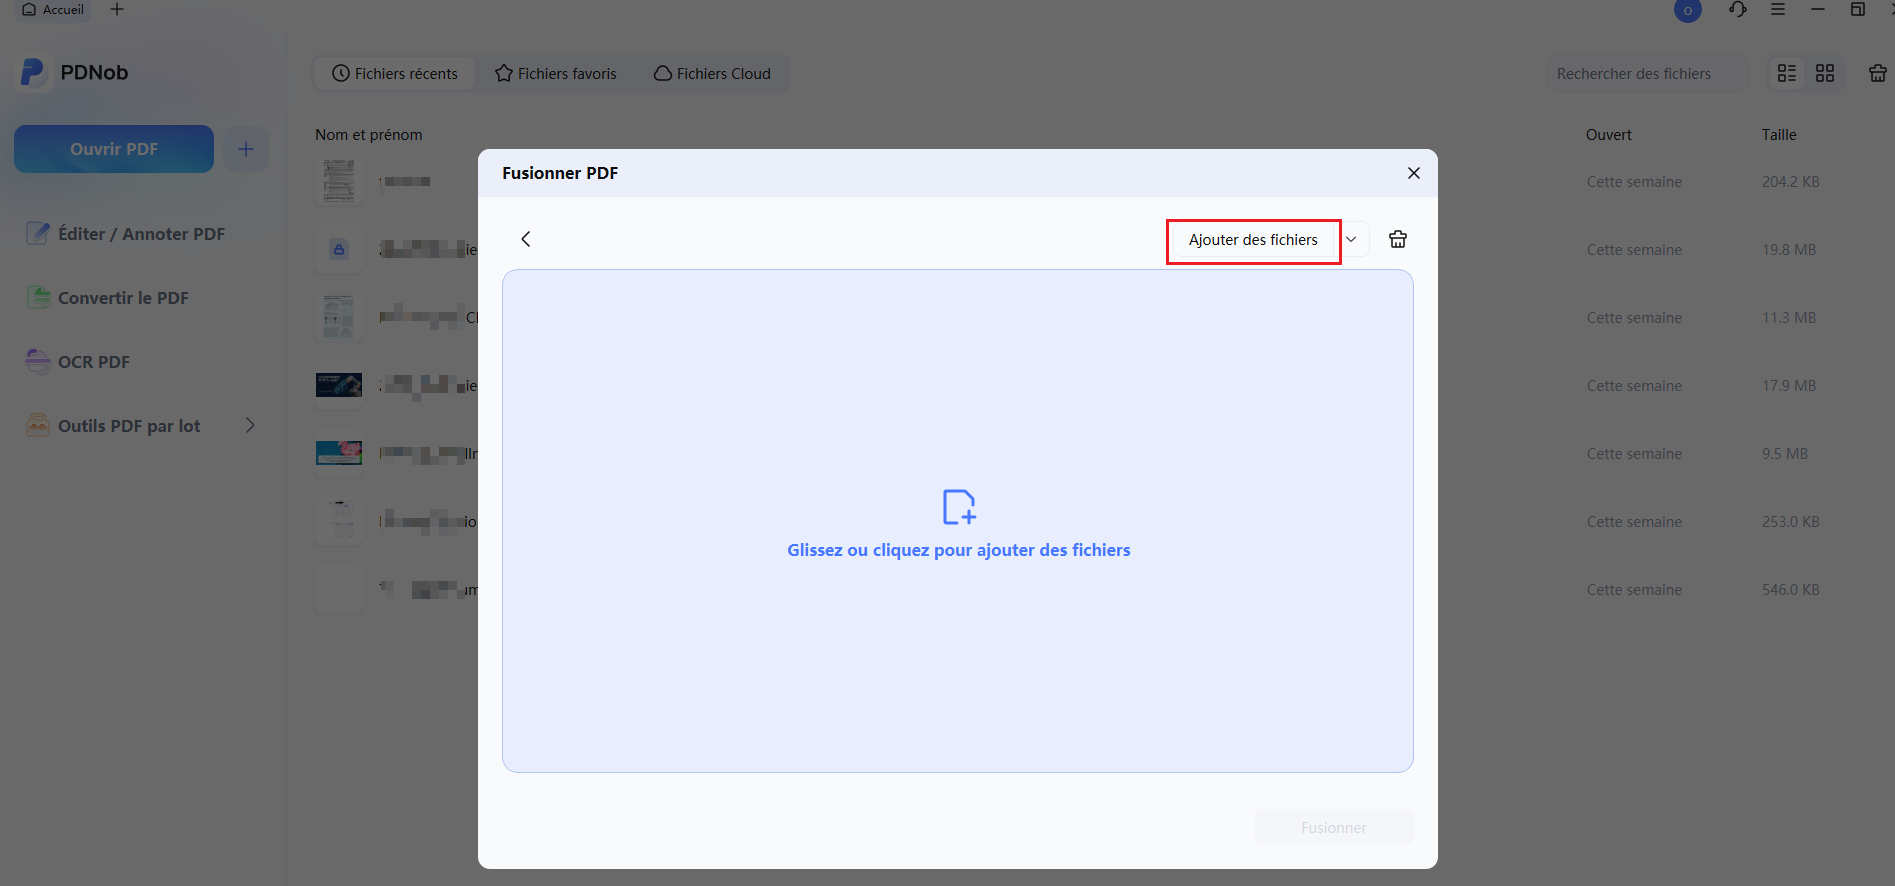Click the Outils PDF par lot icon
The width and height of the screenshot is (1895, 886).
(38, 425)
